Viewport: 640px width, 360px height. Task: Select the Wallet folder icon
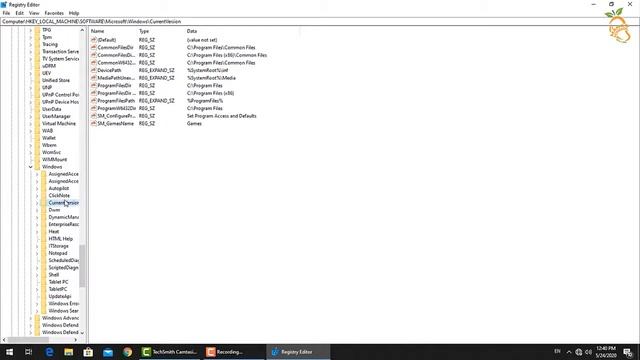point(37,138)
